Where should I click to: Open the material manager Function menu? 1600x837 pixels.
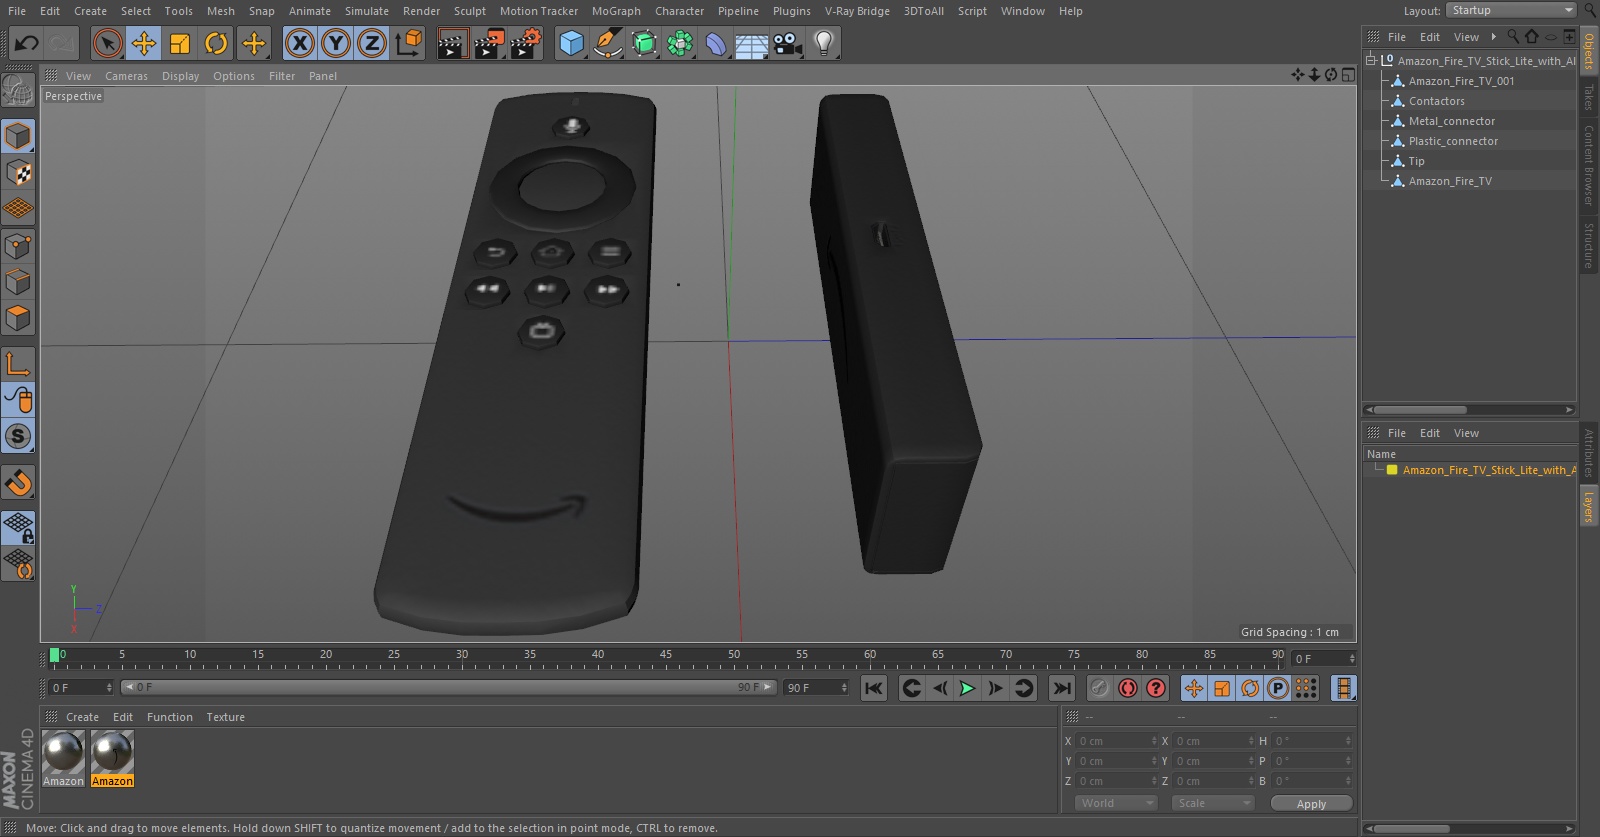(169, 717)
